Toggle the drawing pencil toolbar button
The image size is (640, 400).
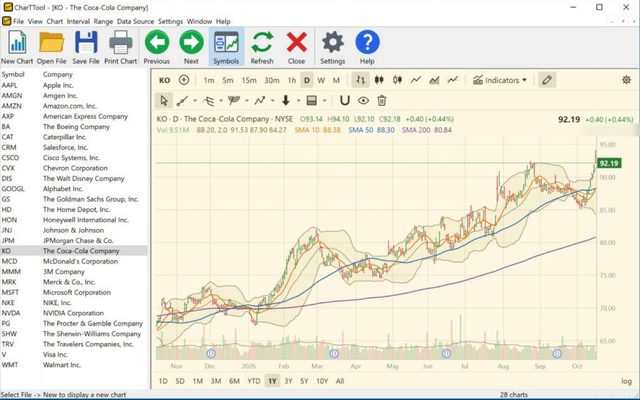click(x=547, y=80)
